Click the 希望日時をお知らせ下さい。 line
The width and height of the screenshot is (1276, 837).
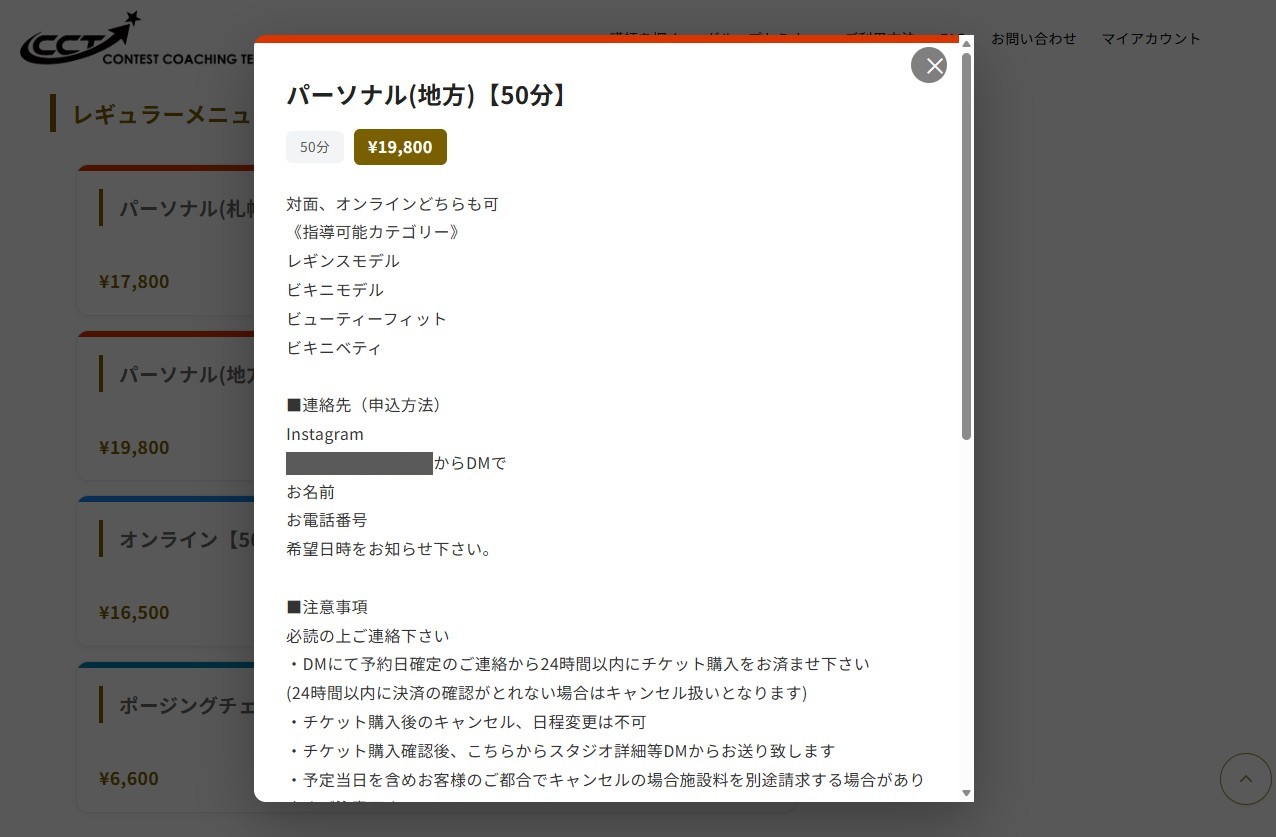coord(389,549)
